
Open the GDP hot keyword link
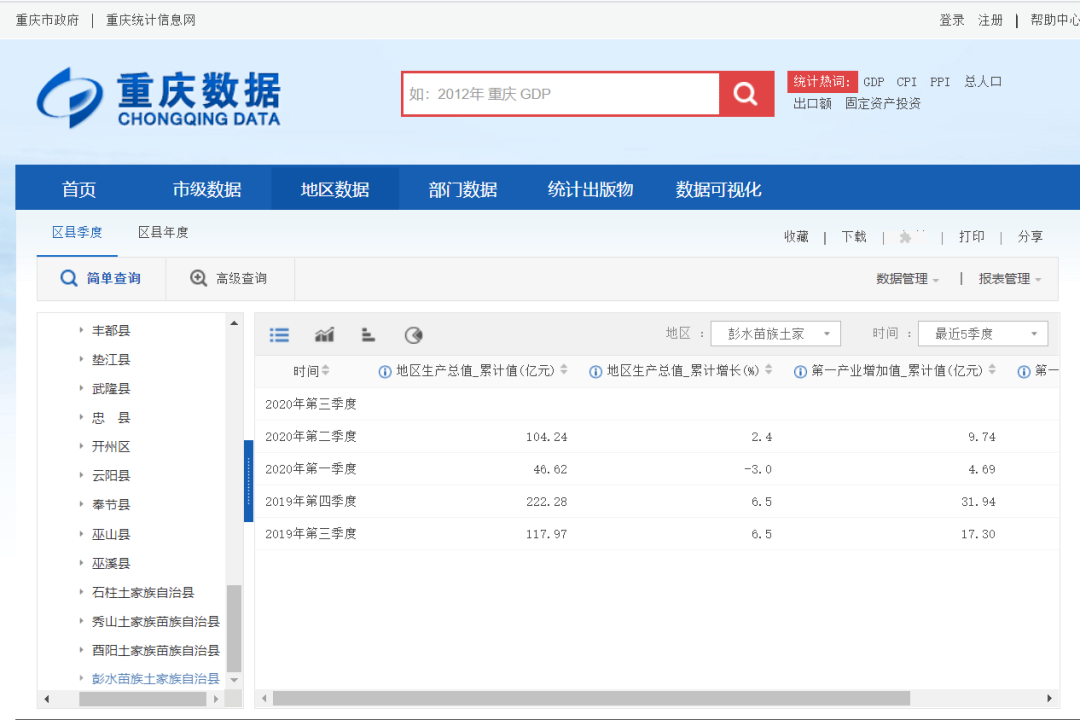[873, 81]
